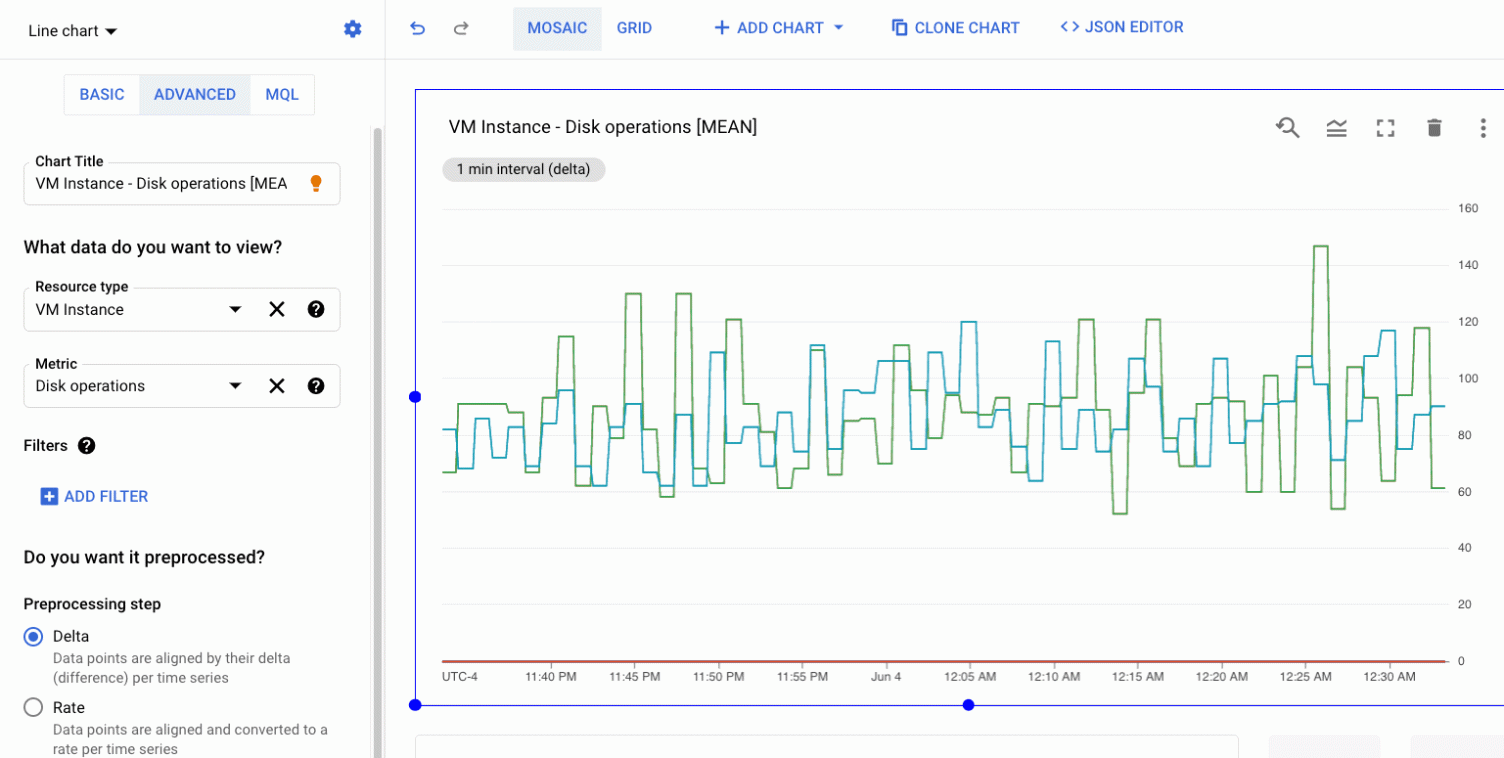Screen dimensions: 1504x758
Task: Switch the layout to GRID
Action: point(634,28)
